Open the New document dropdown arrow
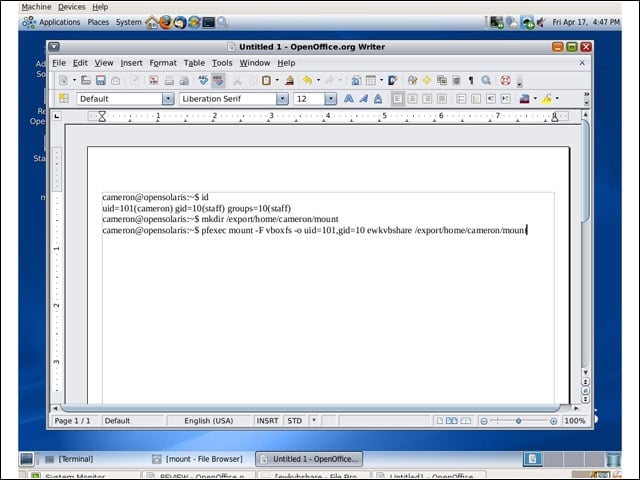Screen dimensions: 640x480 click(74, 80)
